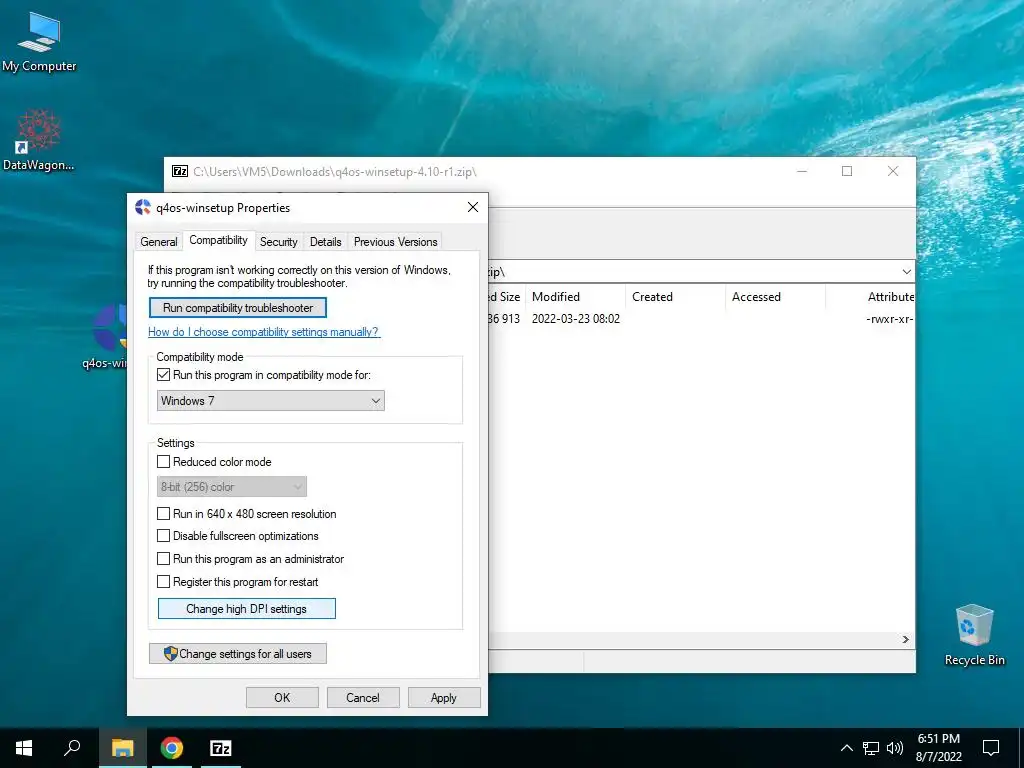Enable Reduced color mode
Image resolution: width=1024 pixels, height=768 pixels.
coord(163,462)
